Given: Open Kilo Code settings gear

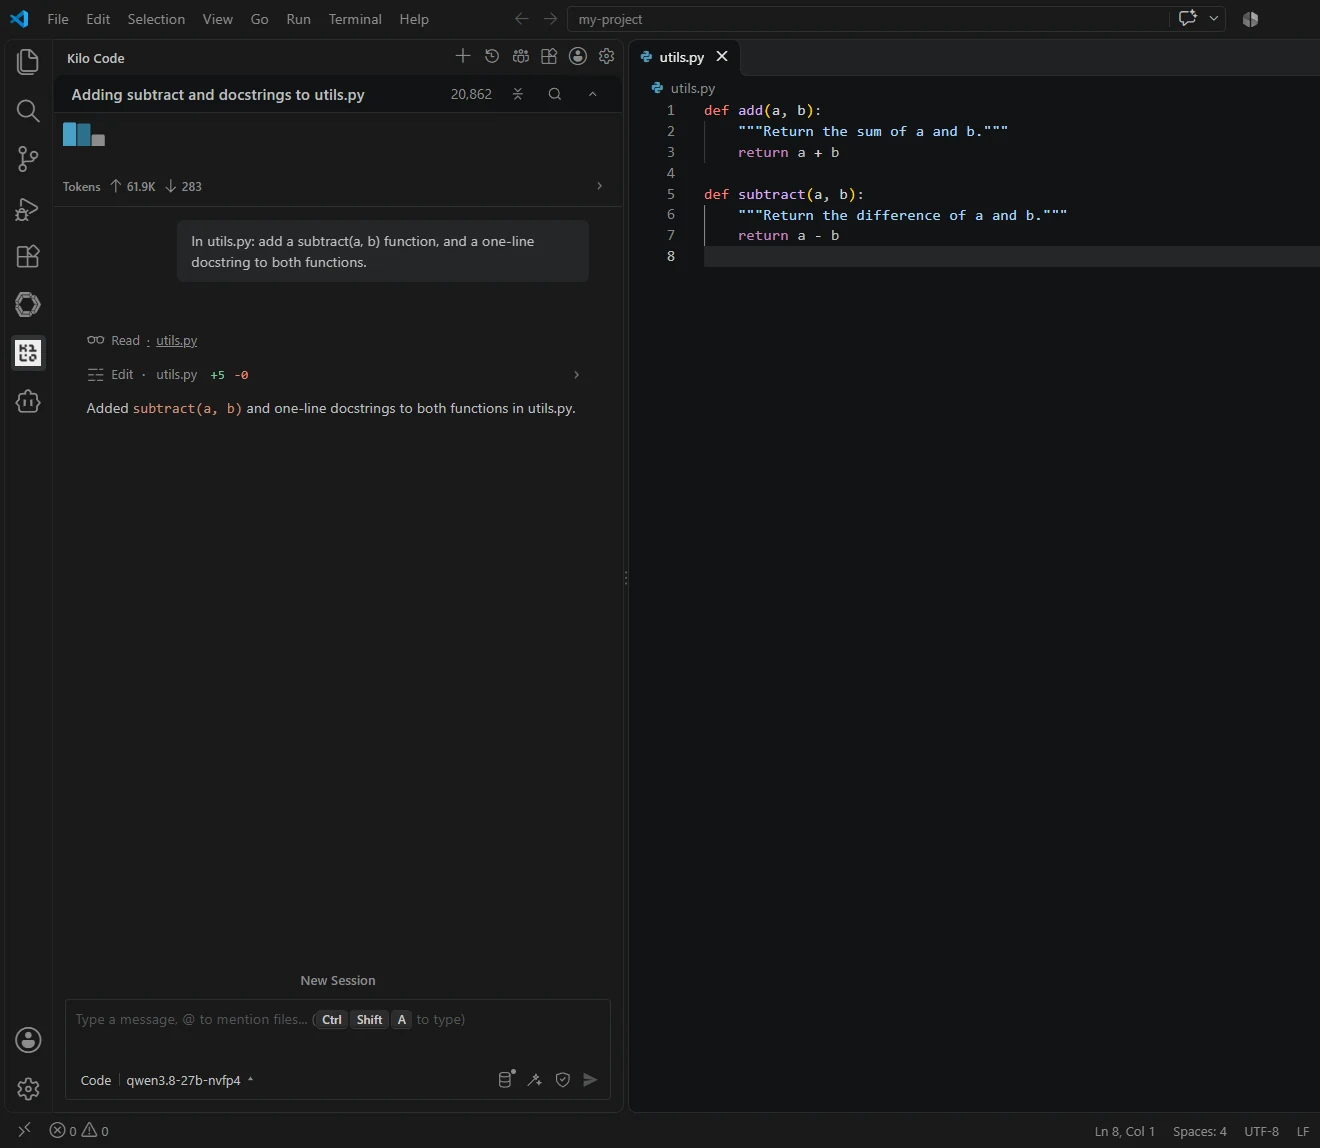Looking at the screenshot, I should [x=607, y=56].
